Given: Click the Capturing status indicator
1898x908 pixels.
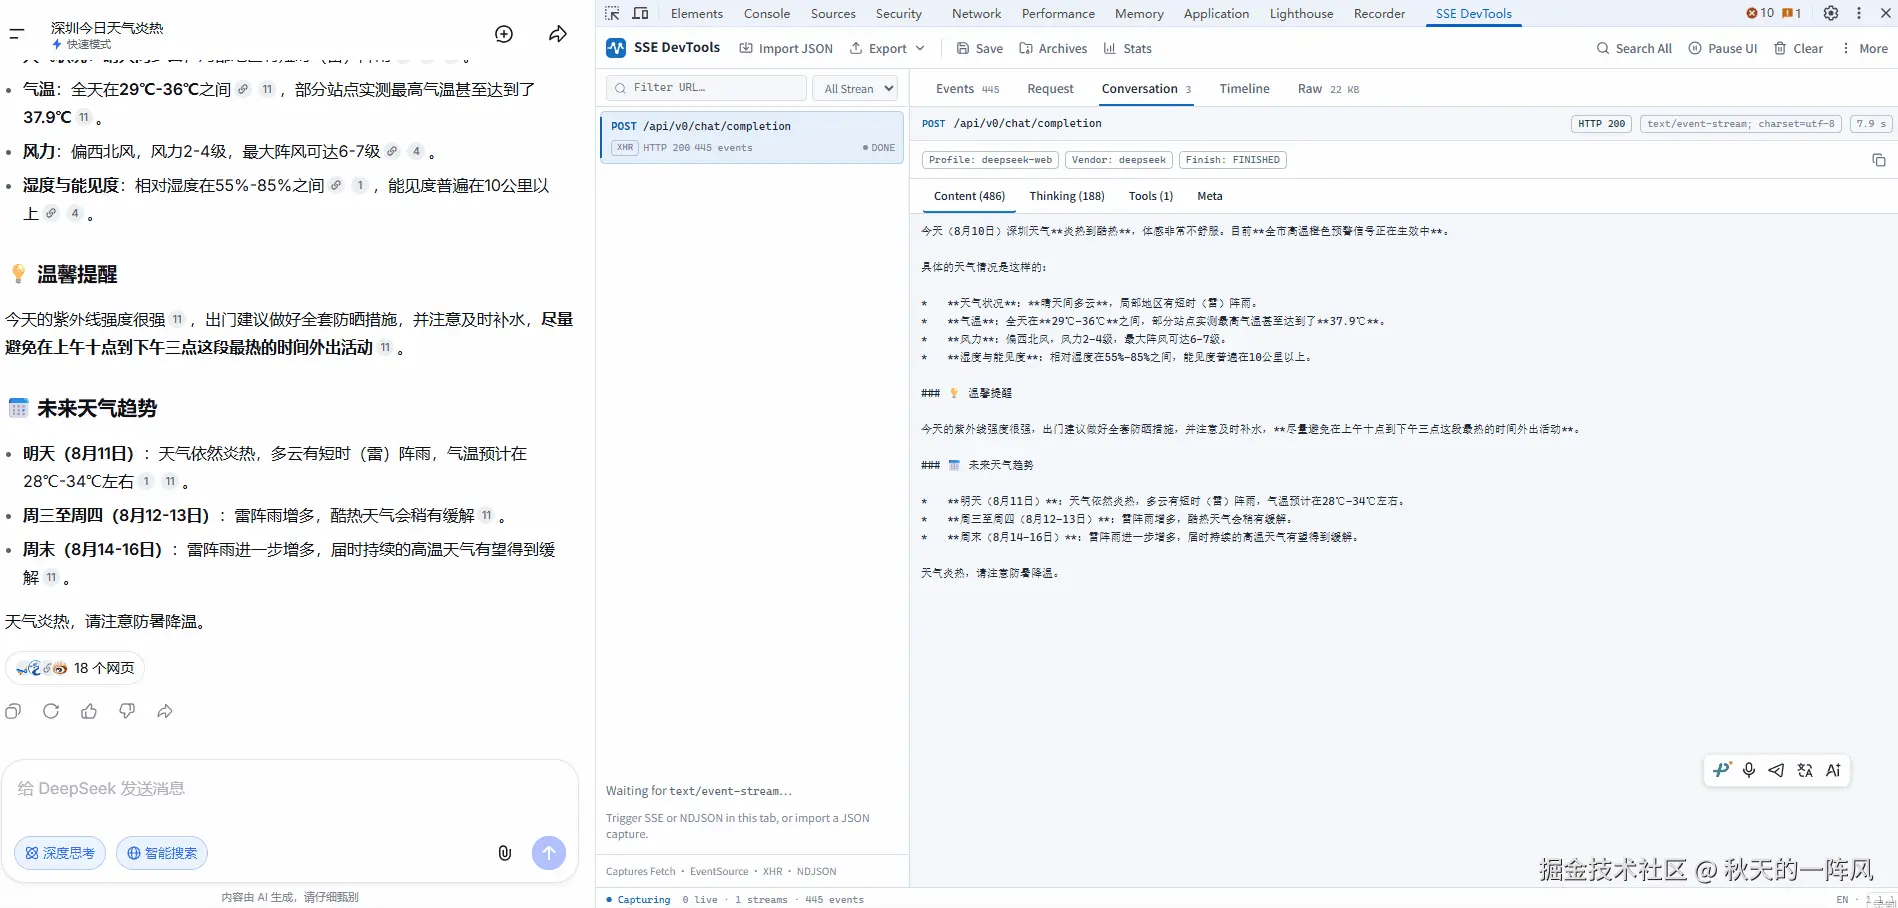Looking at the screenshot, I should click(x=638, y=900).
